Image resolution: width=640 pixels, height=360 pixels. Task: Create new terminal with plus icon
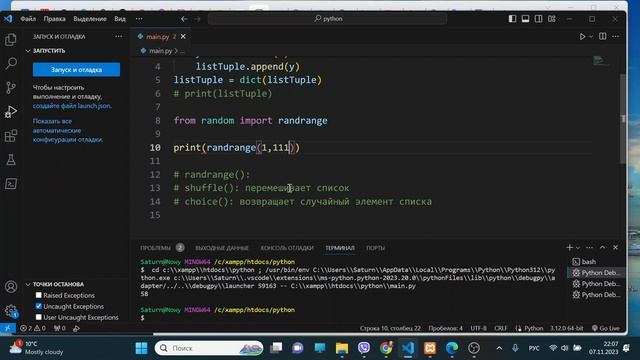(x=569, y=247)
